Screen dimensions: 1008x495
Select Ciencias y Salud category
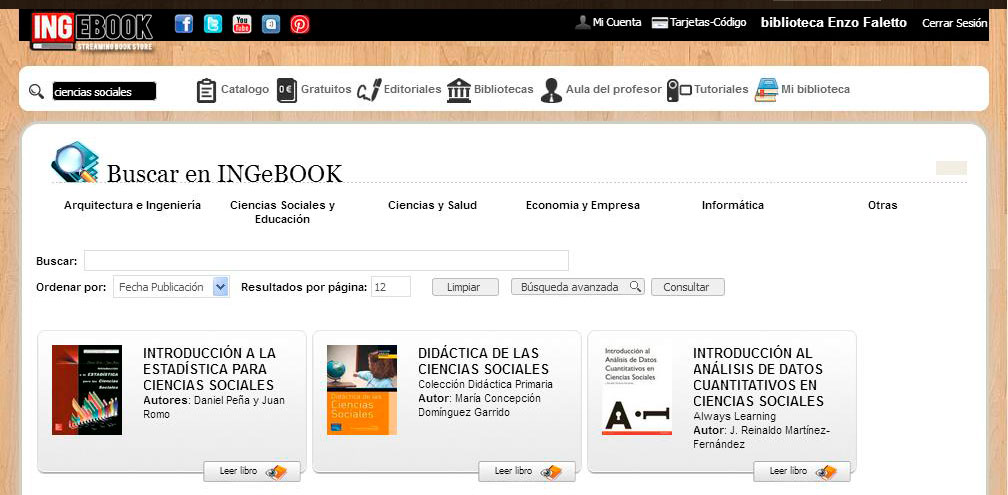point(432,205)
